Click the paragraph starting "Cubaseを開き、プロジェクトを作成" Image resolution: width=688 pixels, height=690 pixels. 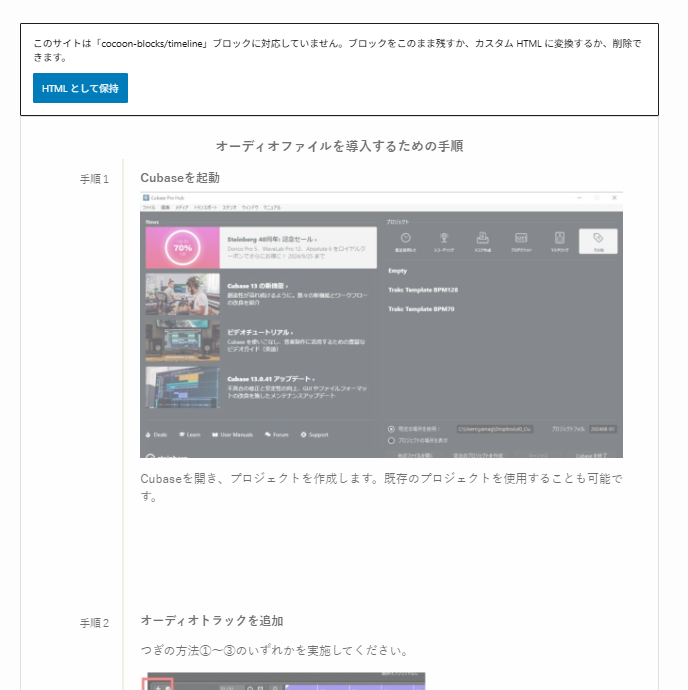click(x=381, y=487)
